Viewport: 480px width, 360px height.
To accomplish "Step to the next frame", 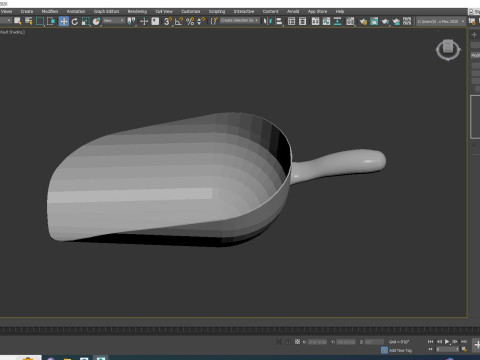I will click(x=455, y=342).
